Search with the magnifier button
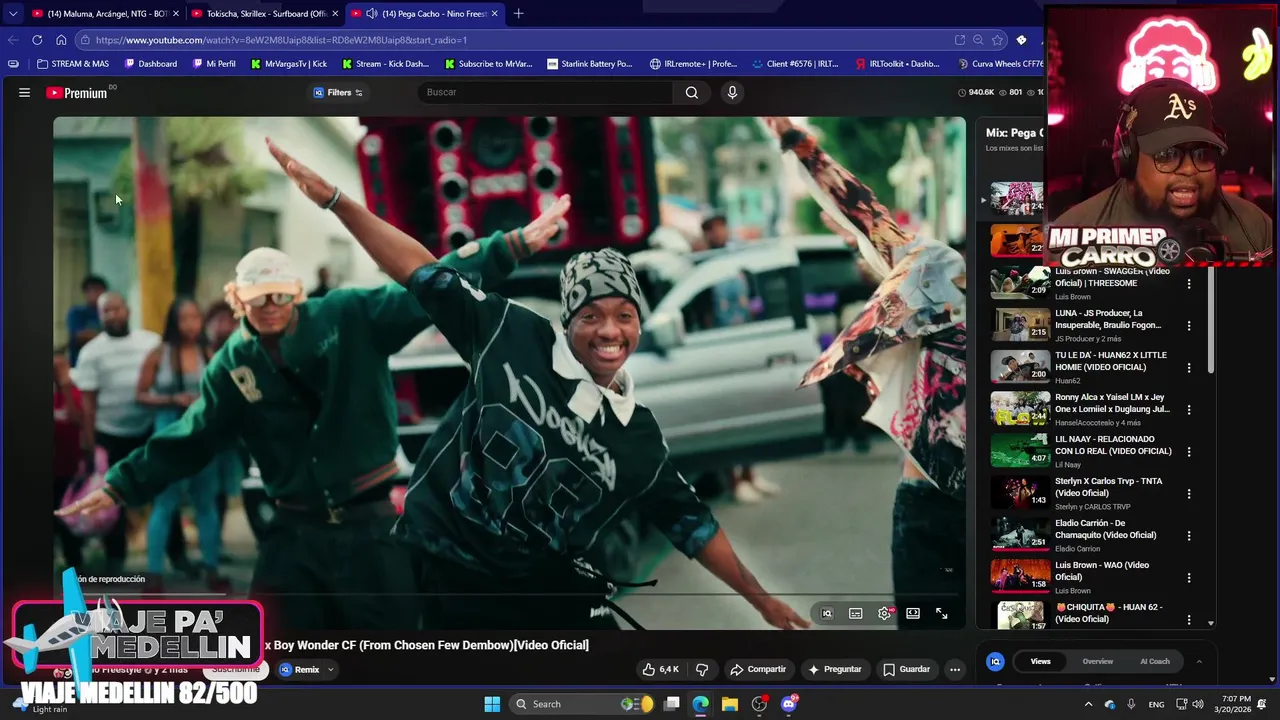The height and width of the screenshot is (720, 1280). (692, 93)
